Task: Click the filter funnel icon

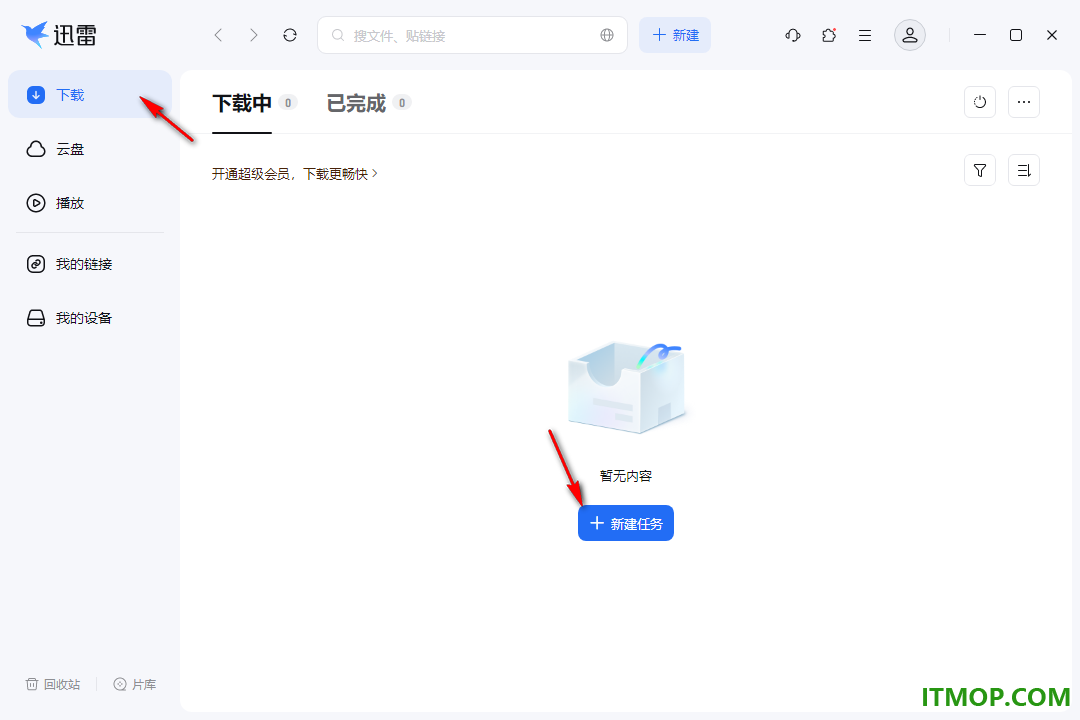Action: (980, 170)
